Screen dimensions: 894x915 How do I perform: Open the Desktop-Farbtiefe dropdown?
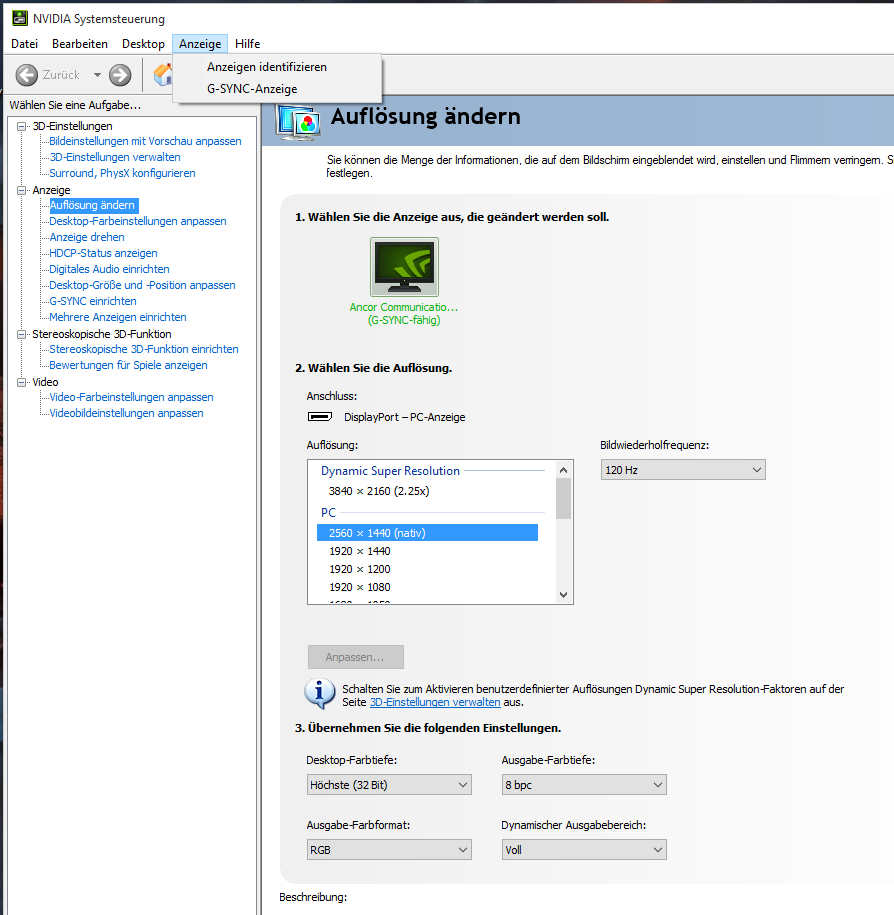(389, 785)
